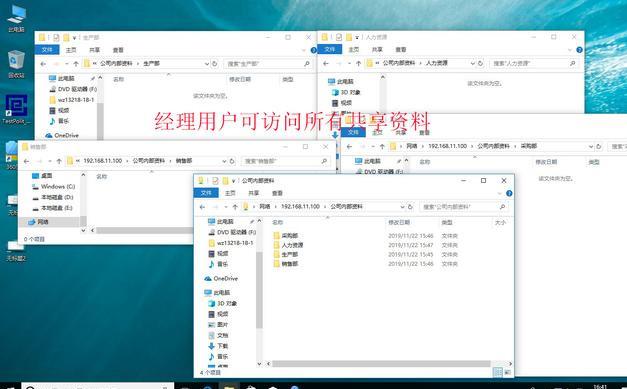Open recent locations dropdown in 公司内部资料 window
Image resolution: width=627 pixels, height=389 pixels.
coord(226,207)
